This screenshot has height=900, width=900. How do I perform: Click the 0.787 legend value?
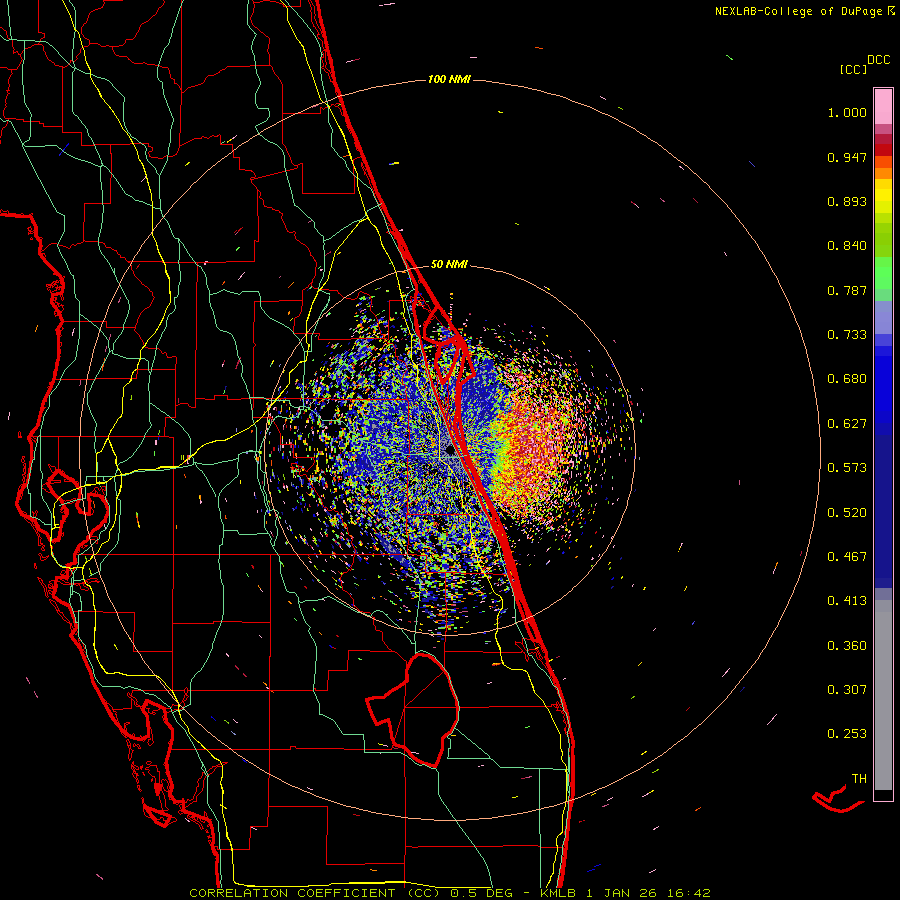847,290
